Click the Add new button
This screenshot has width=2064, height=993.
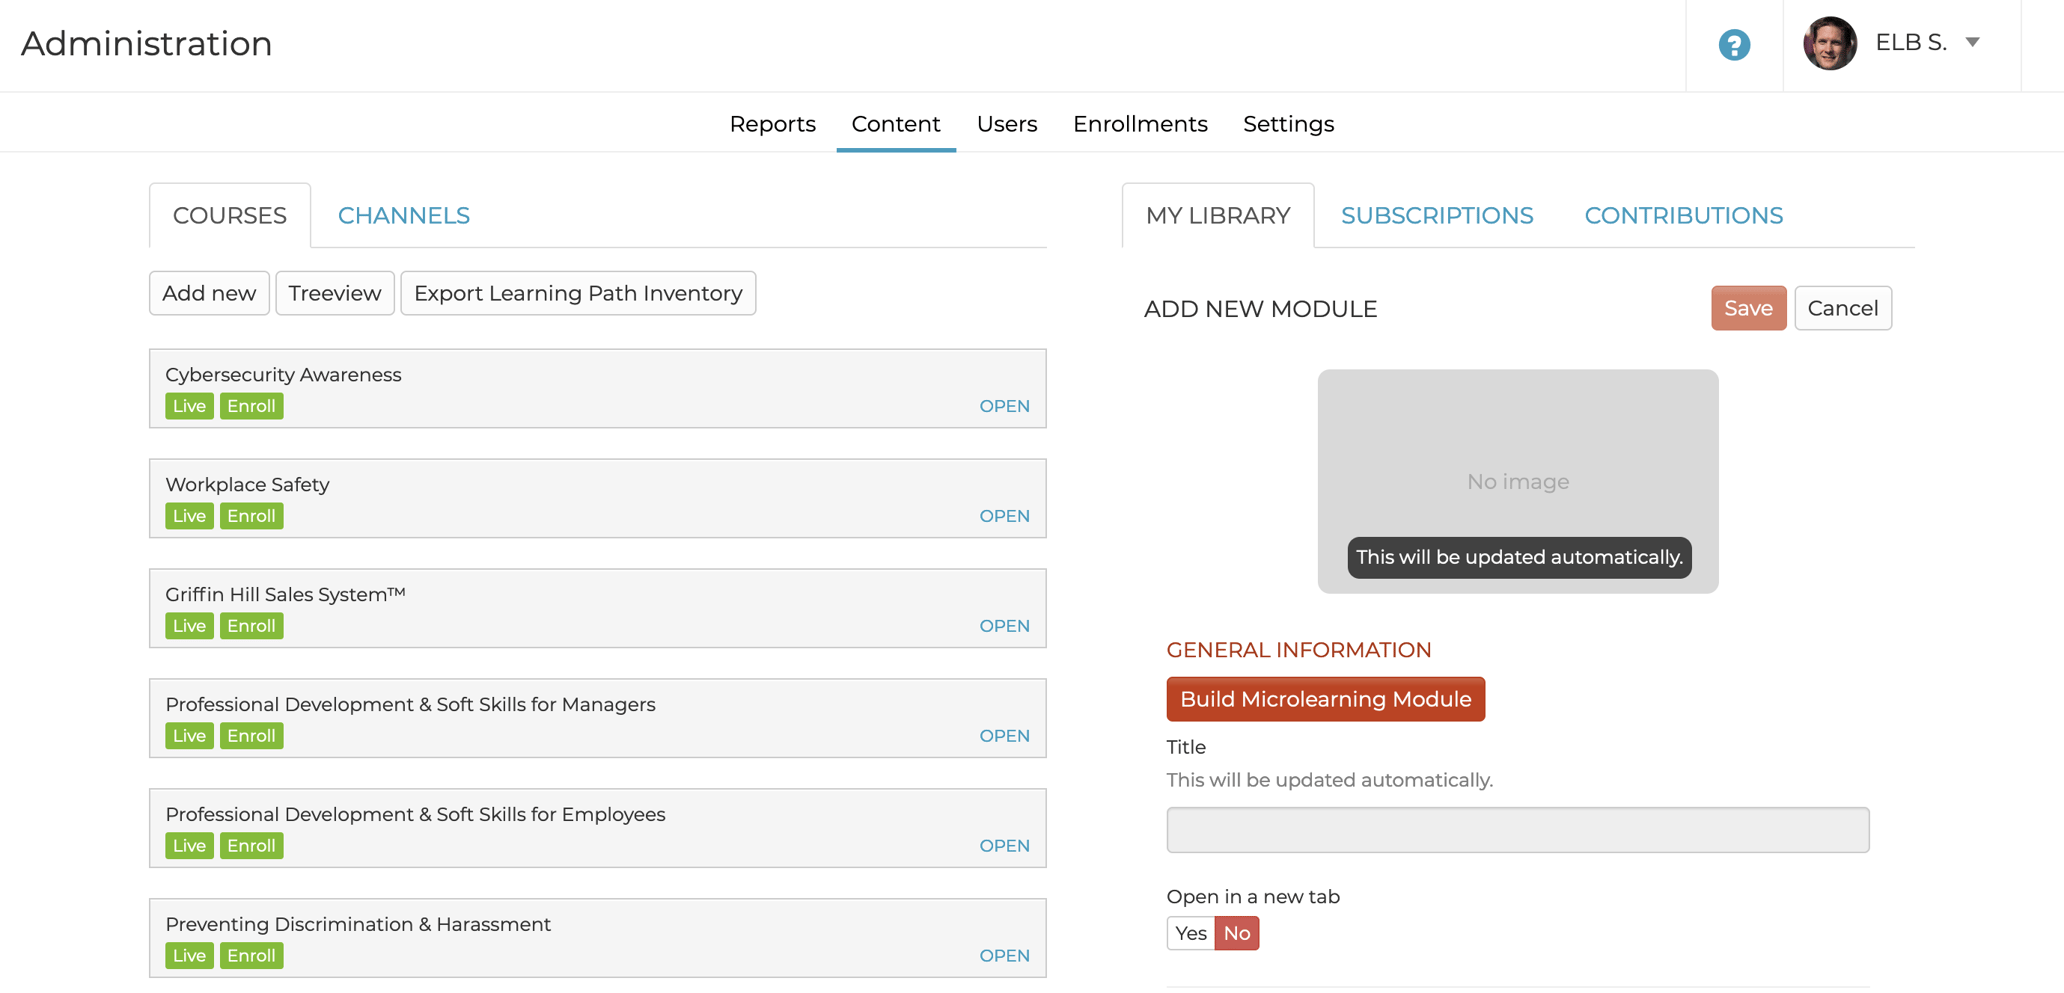(x=208, y=293)
